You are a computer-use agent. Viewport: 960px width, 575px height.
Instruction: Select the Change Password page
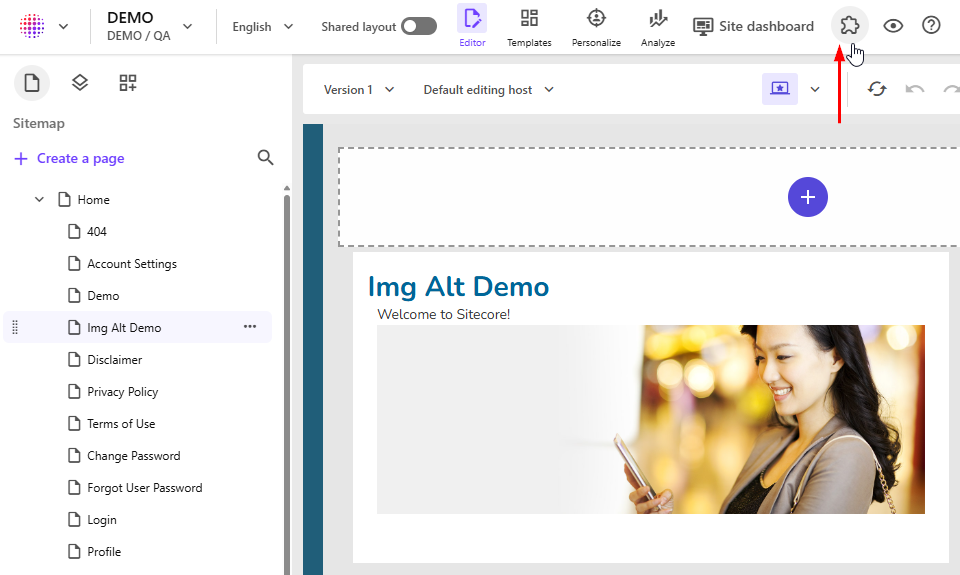[x=133, y=456]
